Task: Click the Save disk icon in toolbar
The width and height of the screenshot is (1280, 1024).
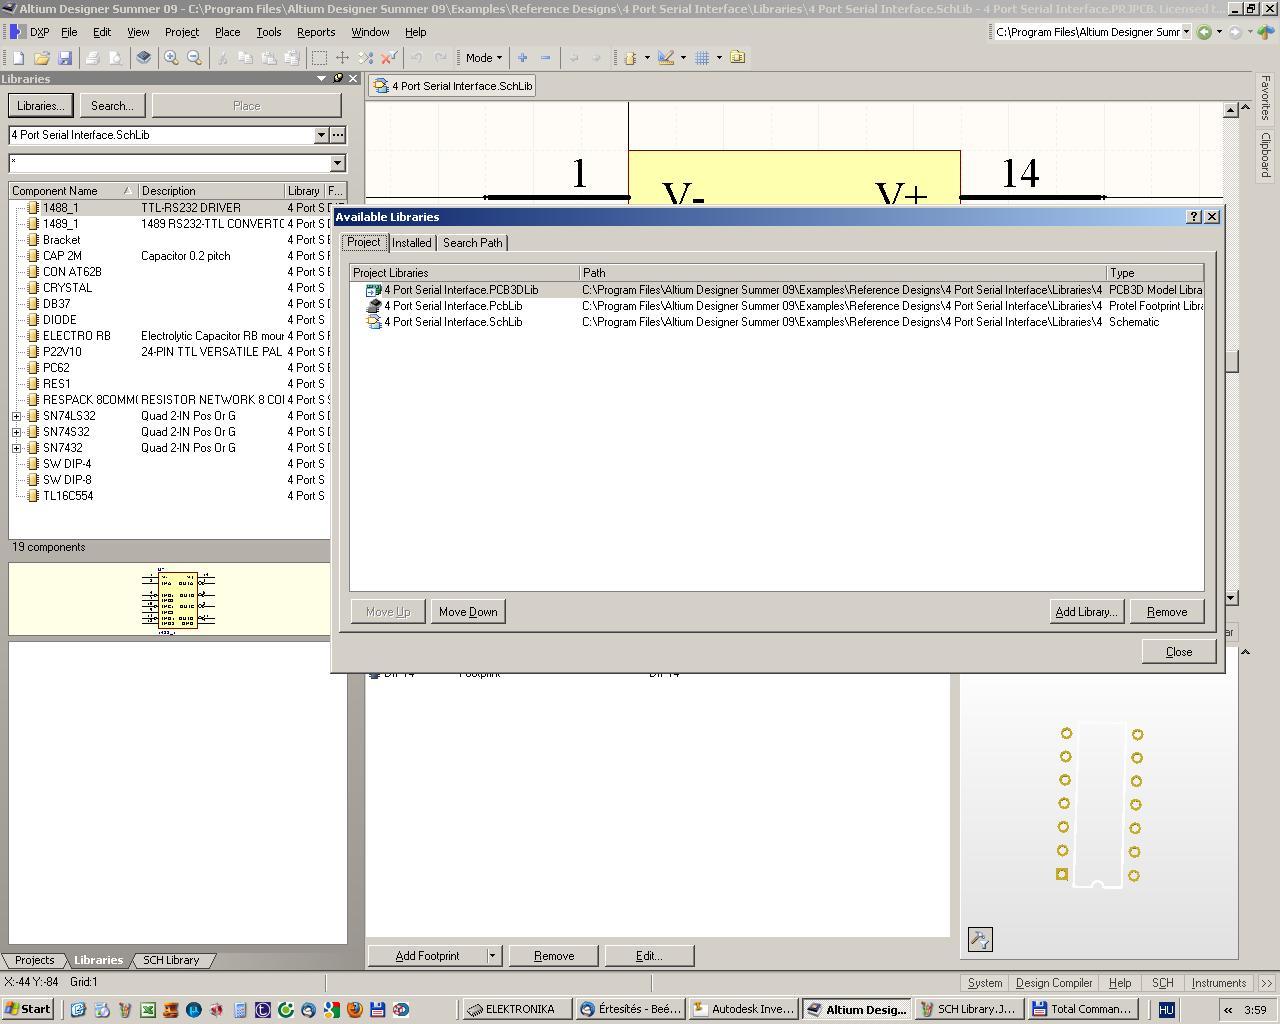Action: [x=65, y=58]
